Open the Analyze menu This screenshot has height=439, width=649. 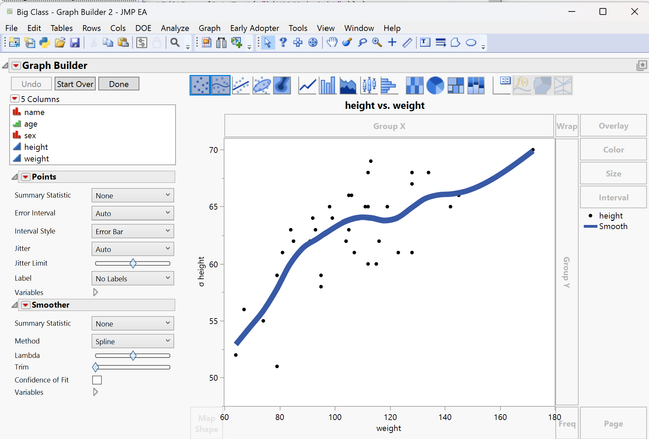click(175, 28)
